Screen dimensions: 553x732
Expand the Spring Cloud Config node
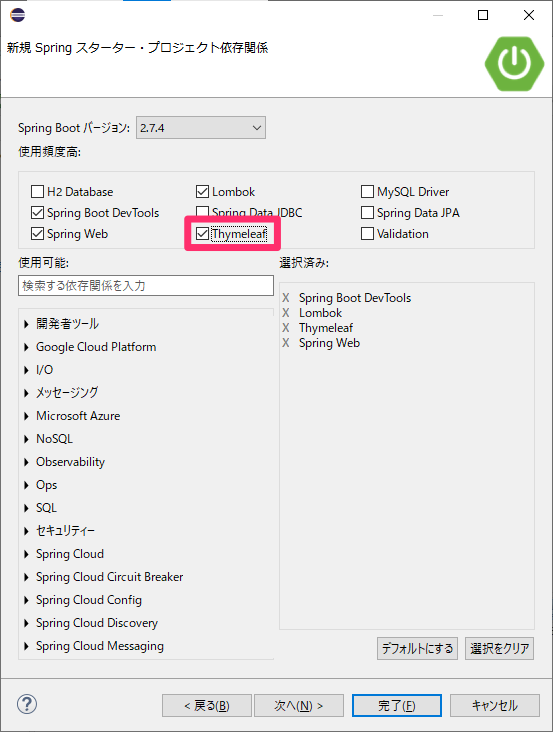pyautogui.click(x=27, y=600)
